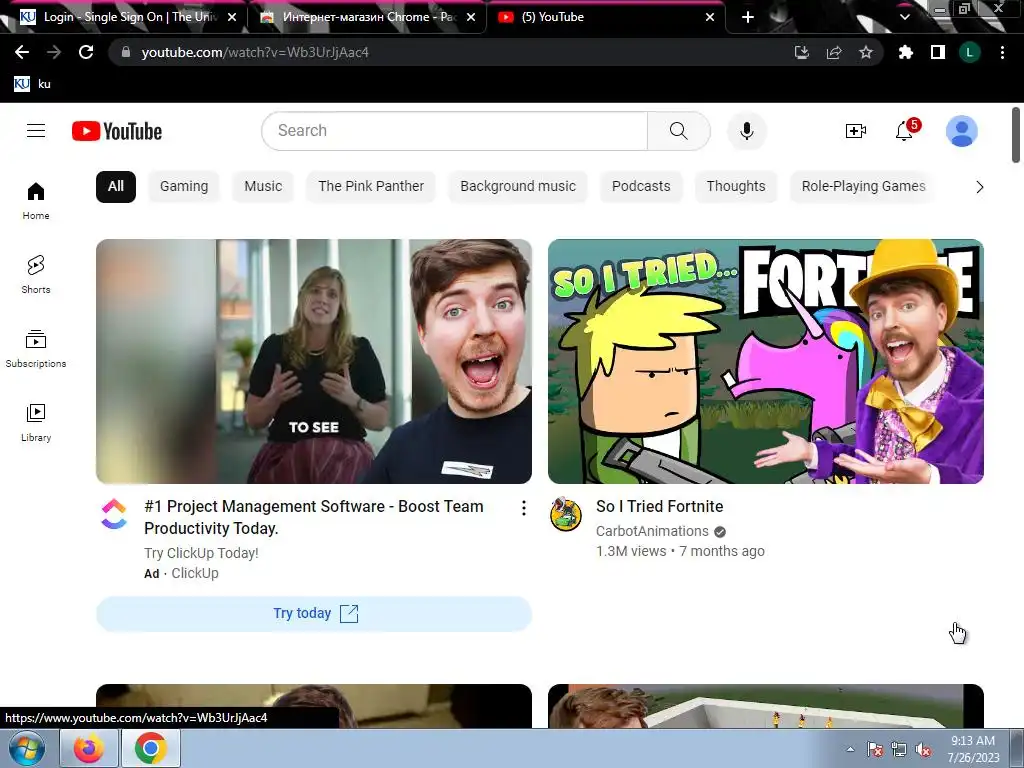Open Chrome profile L avatar
1024x768 pixels.
[970, 52]
